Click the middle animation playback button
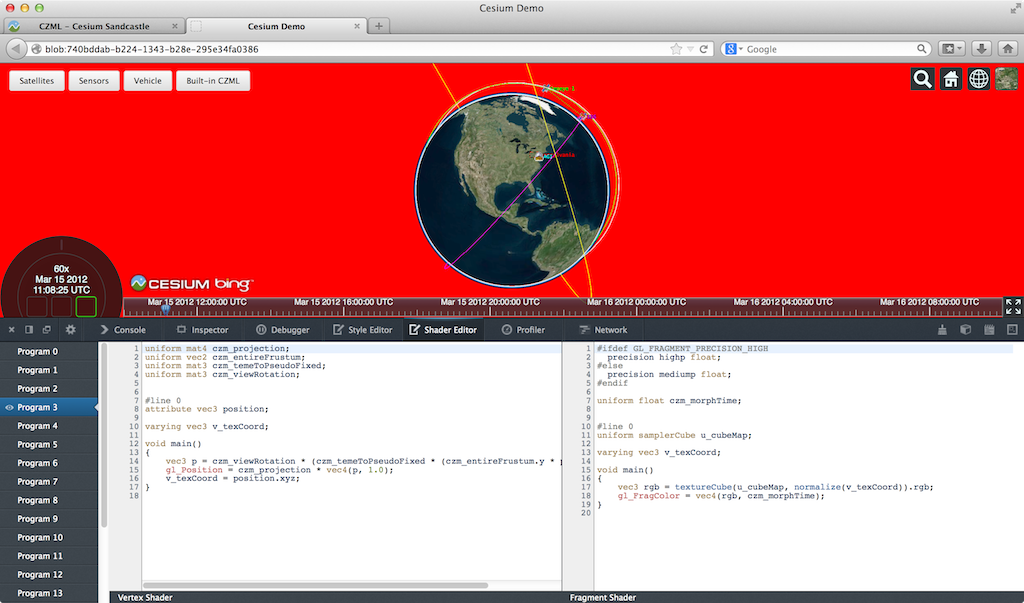Screen dimensions: 1024x603 61,306
